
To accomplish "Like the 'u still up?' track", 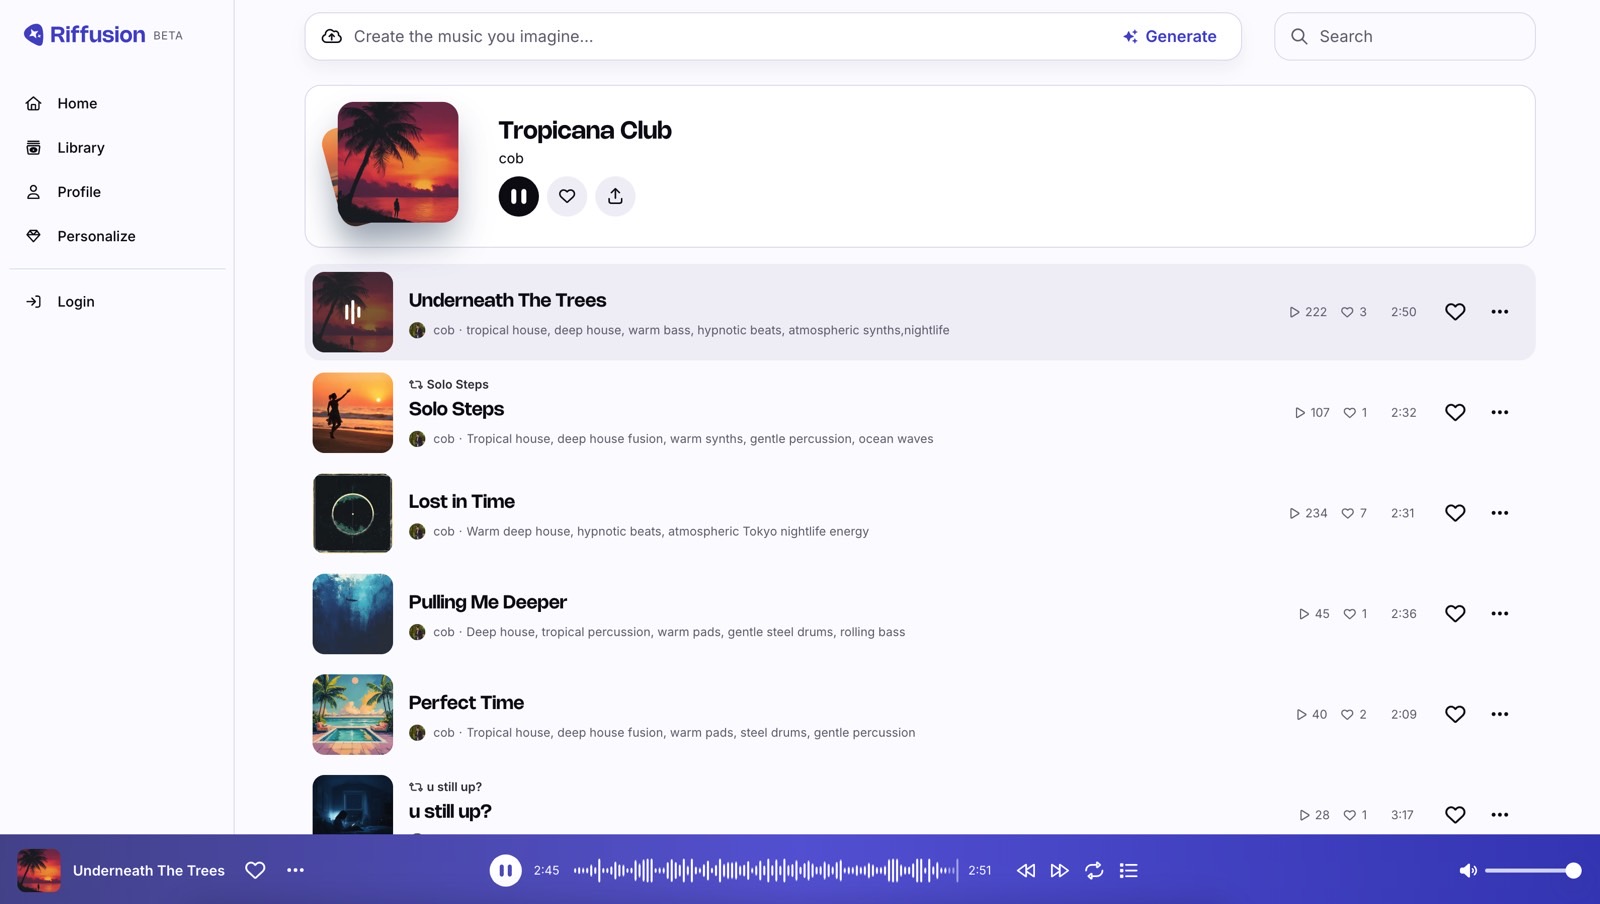I will point(1455,815).
